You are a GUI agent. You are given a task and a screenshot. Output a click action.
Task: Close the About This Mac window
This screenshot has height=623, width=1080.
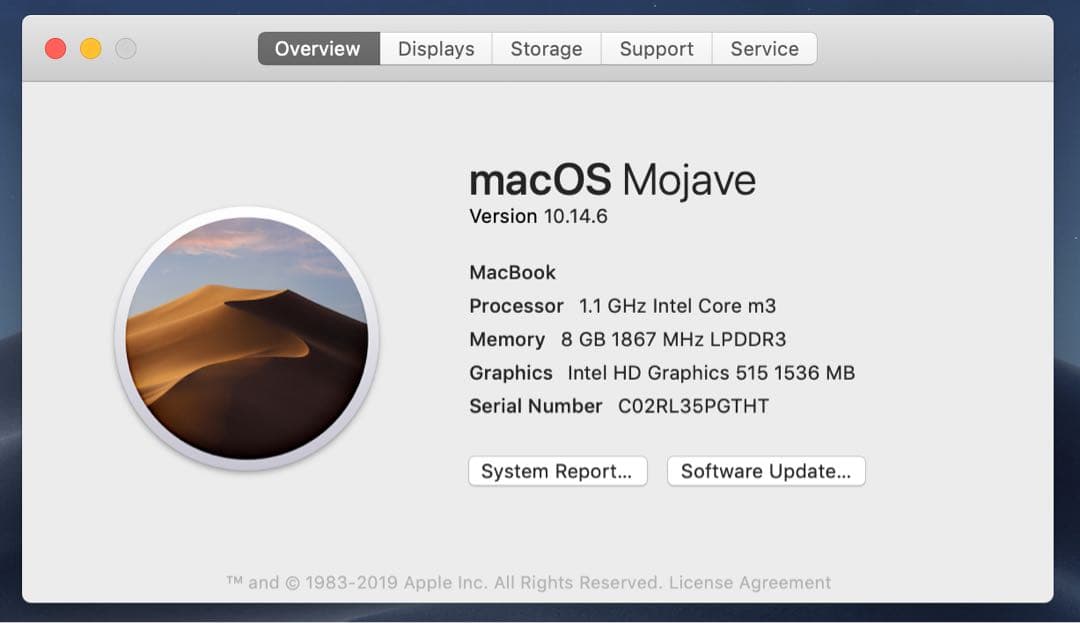point(55,47)
